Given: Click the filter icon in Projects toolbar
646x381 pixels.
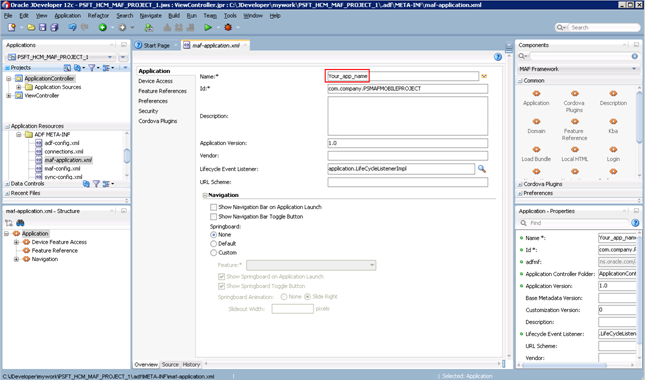Looking at the screenshot, I should point(91,68).
